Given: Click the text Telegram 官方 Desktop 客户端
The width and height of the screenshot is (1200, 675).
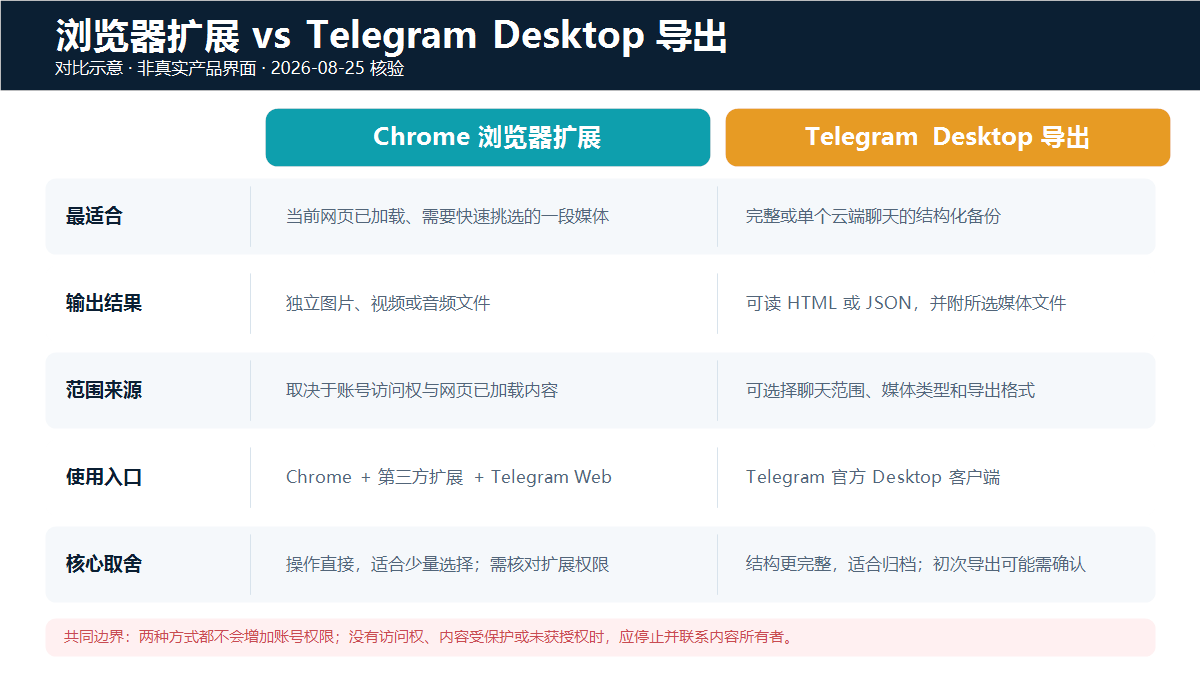Looking at the screenshot, I should pos(873,477).
